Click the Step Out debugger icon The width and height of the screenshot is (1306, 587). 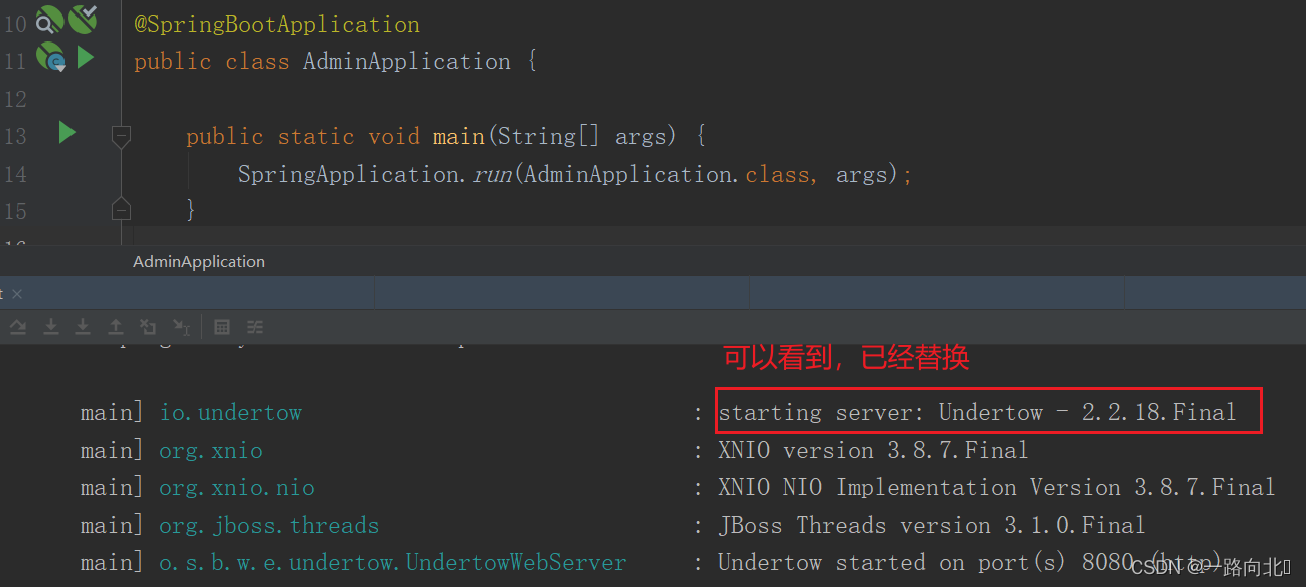coord(116,327)
